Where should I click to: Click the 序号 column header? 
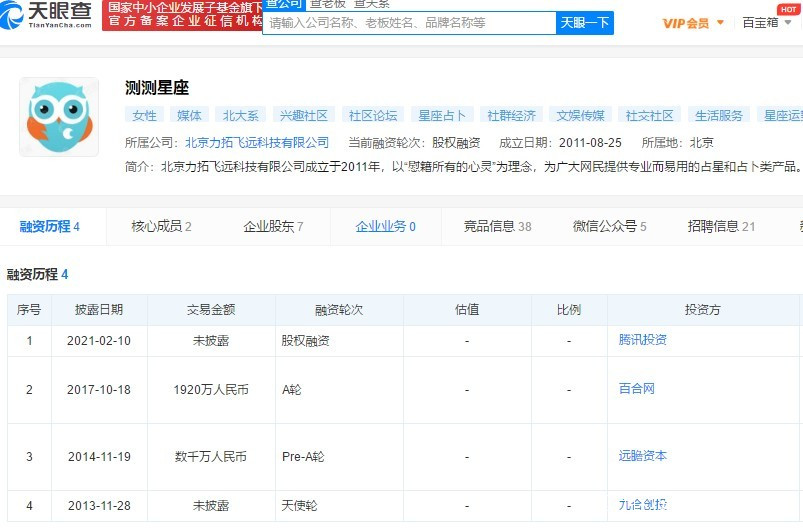29,309
